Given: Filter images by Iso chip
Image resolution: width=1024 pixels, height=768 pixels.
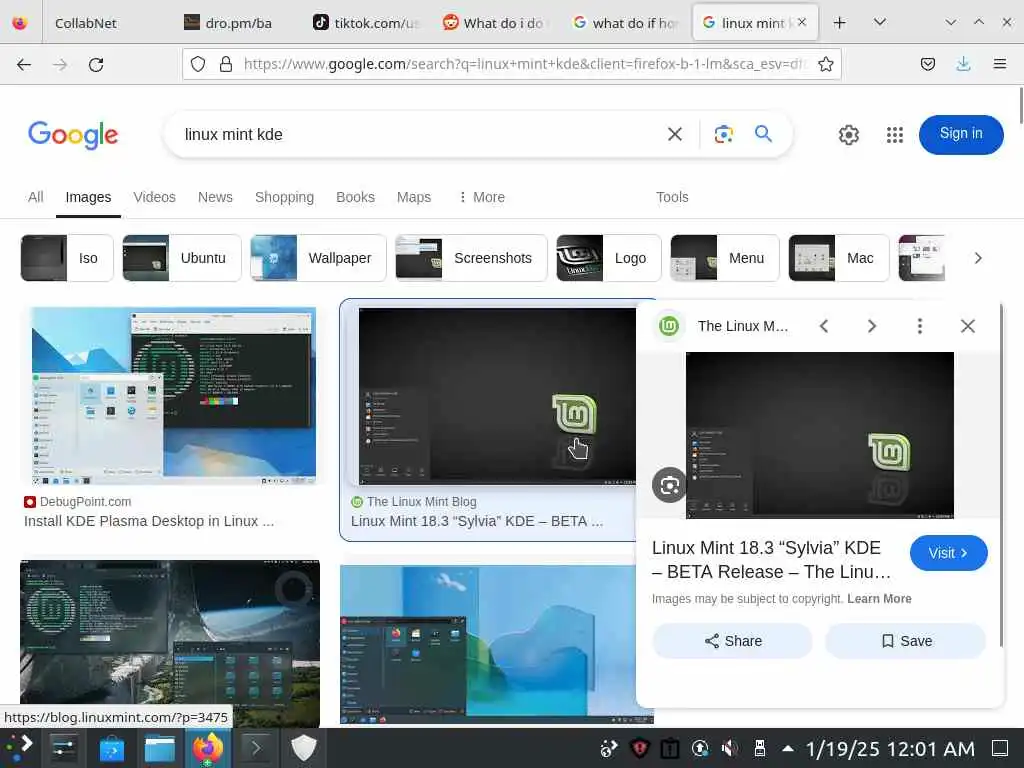Looking at the screenshot, I should point(67,258).
